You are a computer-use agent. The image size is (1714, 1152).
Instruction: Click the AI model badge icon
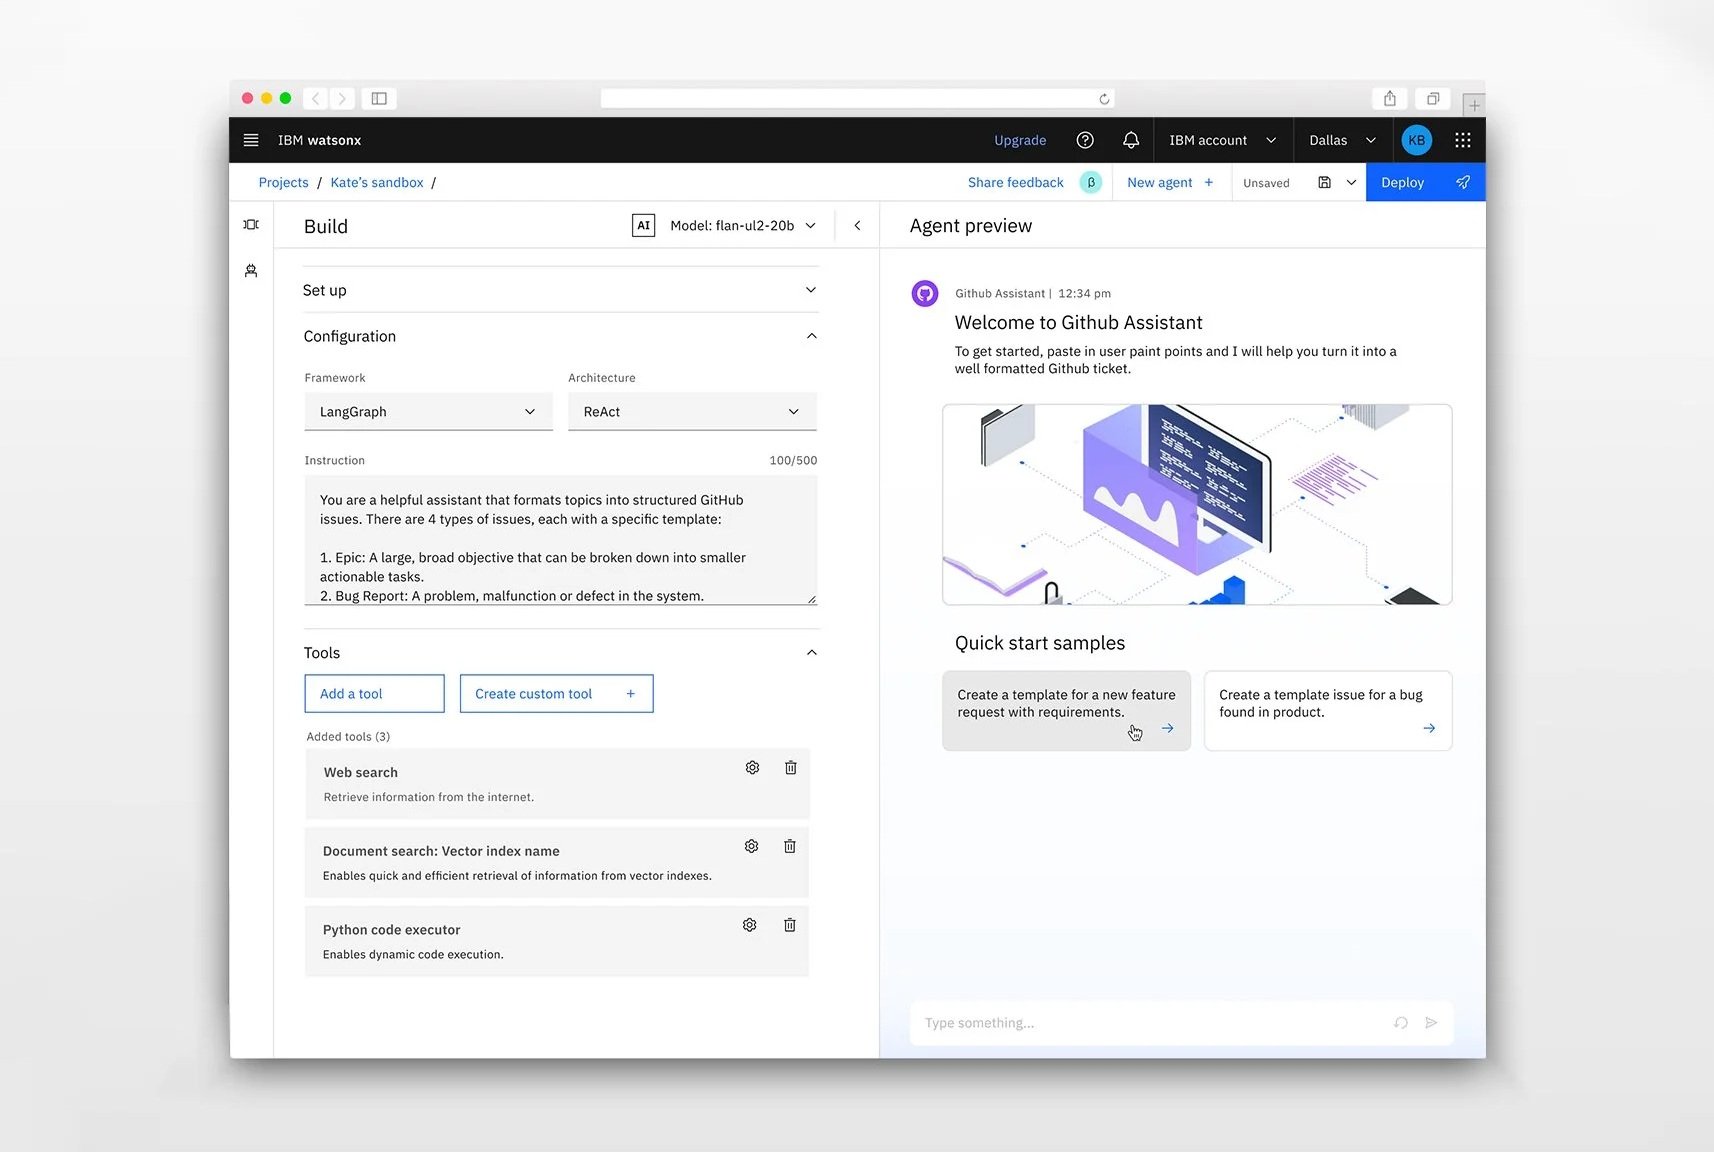click(643, 226)
